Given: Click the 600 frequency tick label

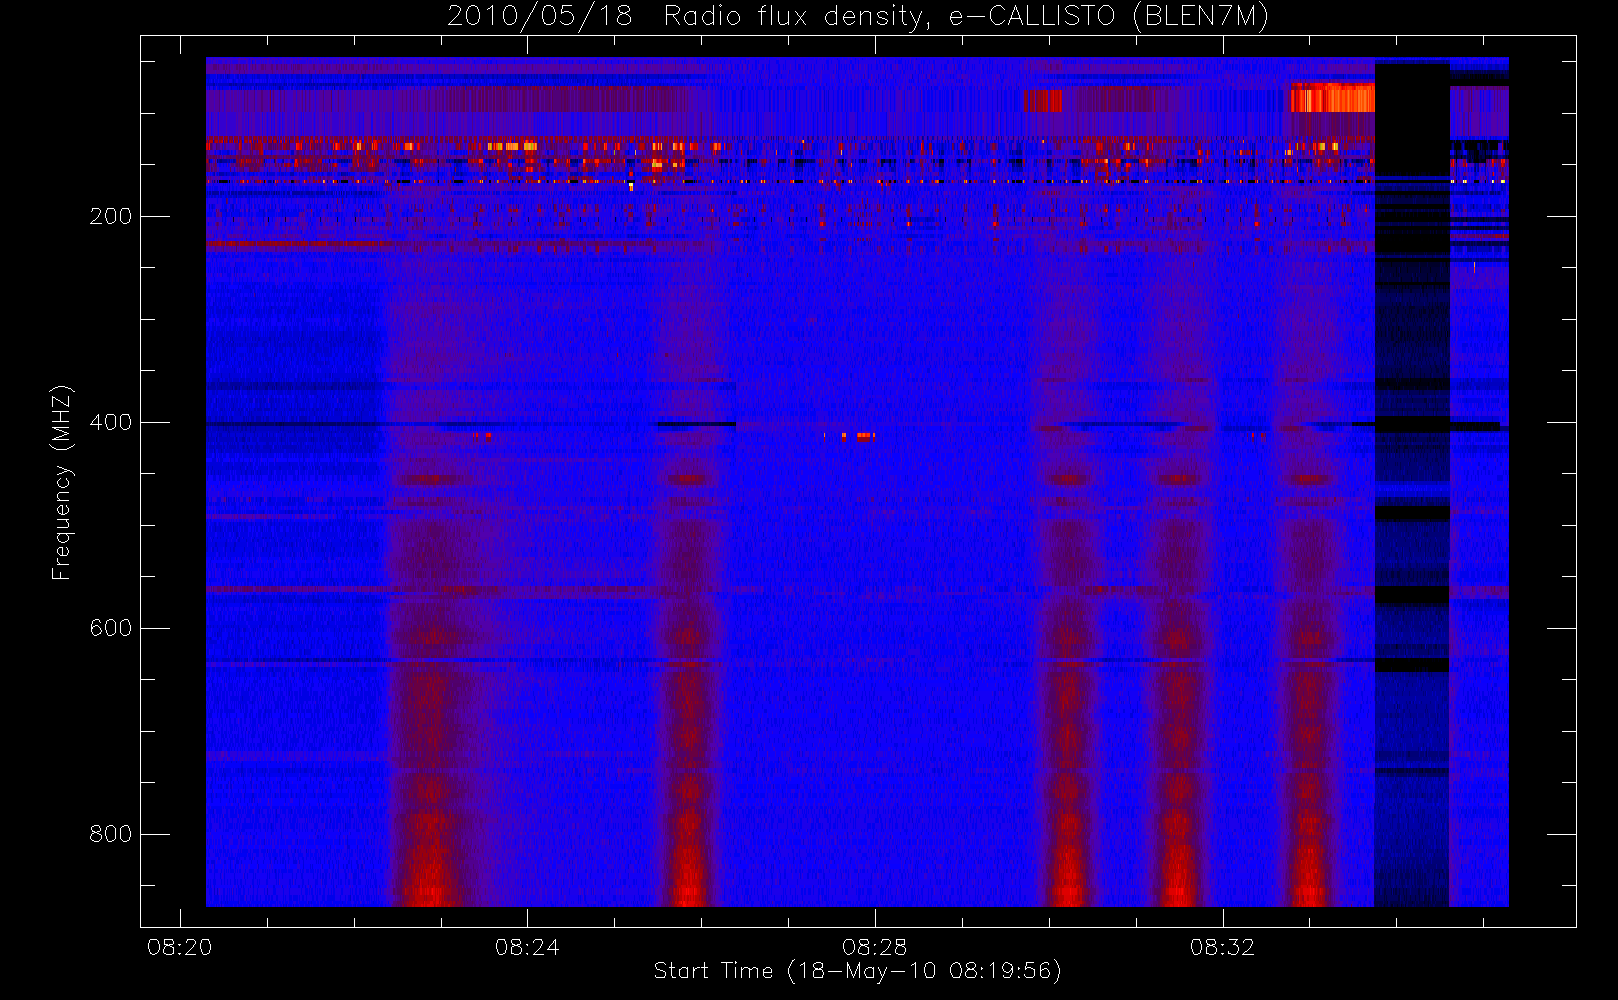Looking at the screenshot, I should tap(110, 628).
